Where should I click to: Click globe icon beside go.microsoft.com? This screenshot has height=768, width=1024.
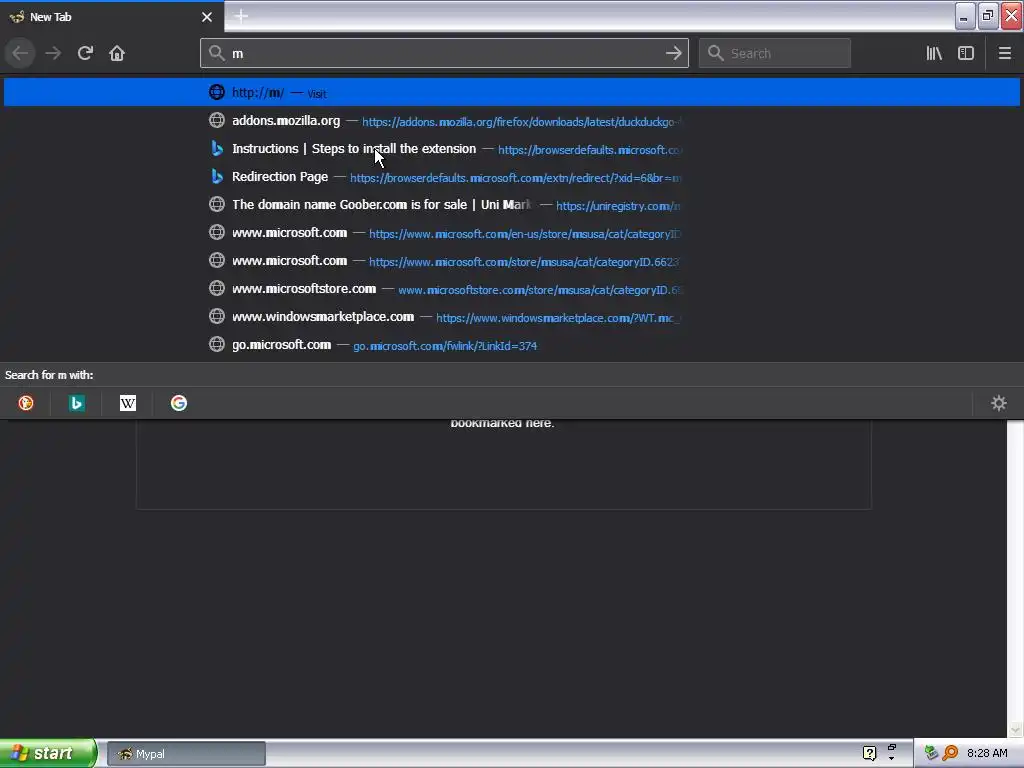point(217,344)
